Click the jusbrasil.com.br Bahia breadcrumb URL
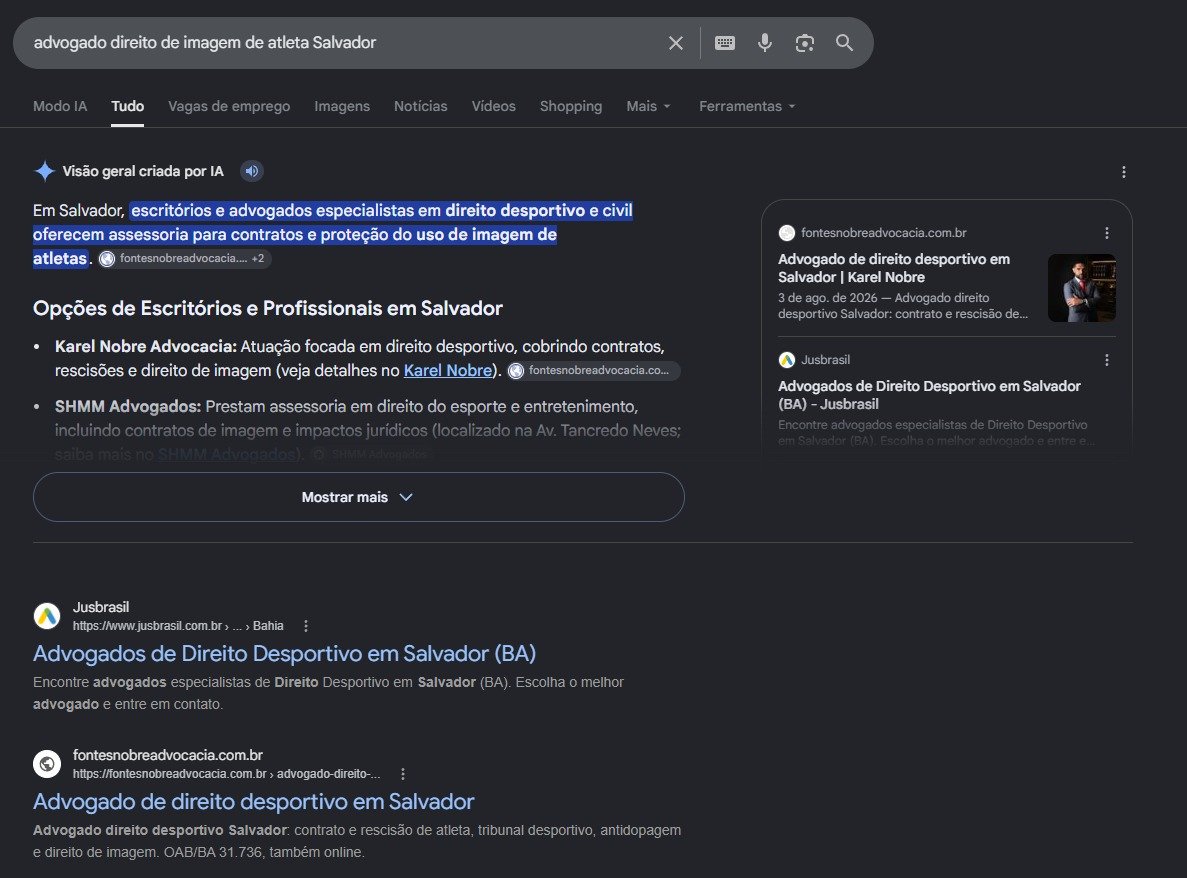1187x878 pixels. point(178,626)
